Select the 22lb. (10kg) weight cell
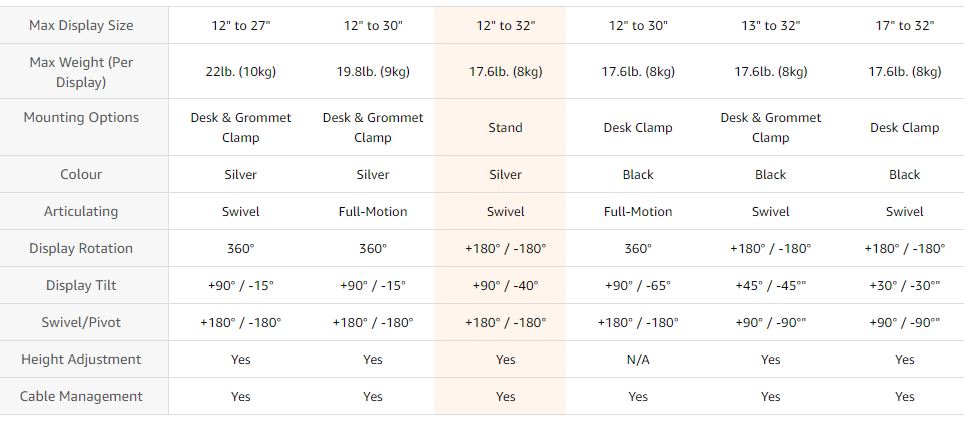 [x=240, y=71]
